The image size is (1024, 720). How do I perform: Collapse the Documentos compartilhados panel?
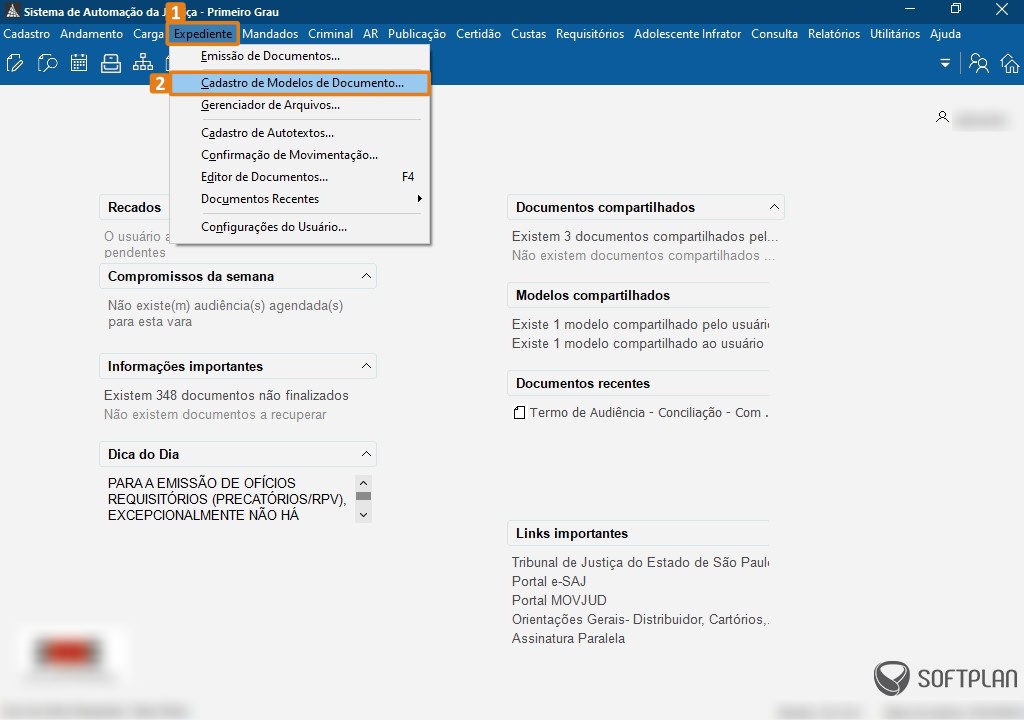pos(774,206)
